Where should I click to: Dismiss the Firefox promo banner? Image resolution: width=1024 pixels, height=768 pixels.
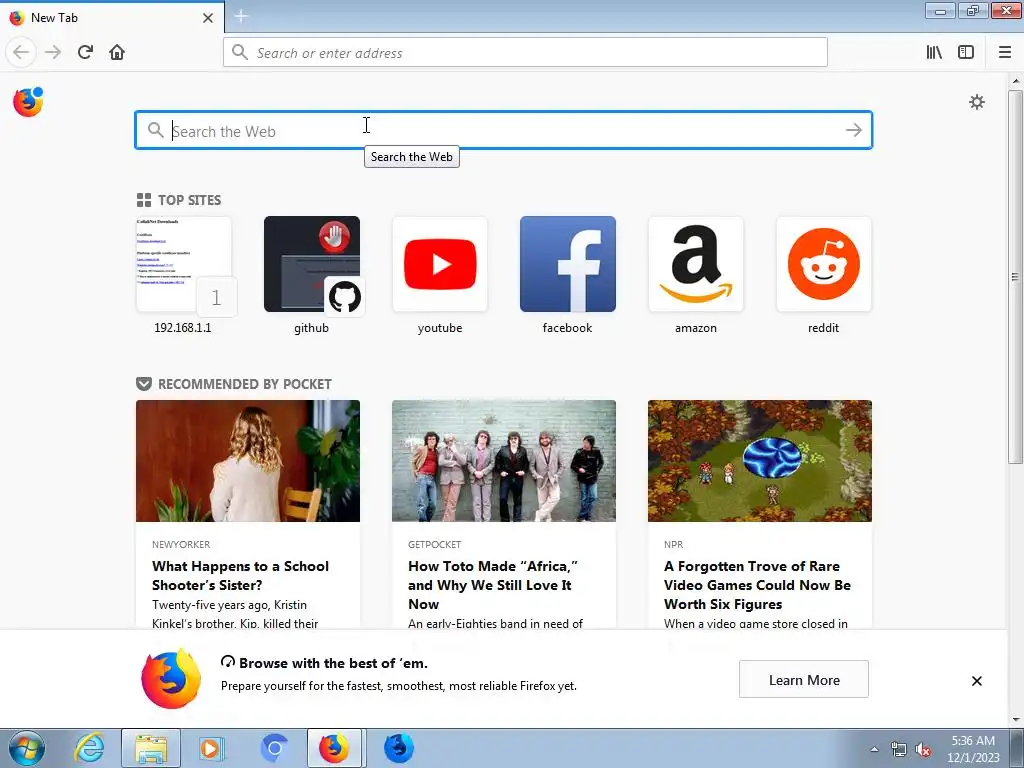tap(976, 680)
